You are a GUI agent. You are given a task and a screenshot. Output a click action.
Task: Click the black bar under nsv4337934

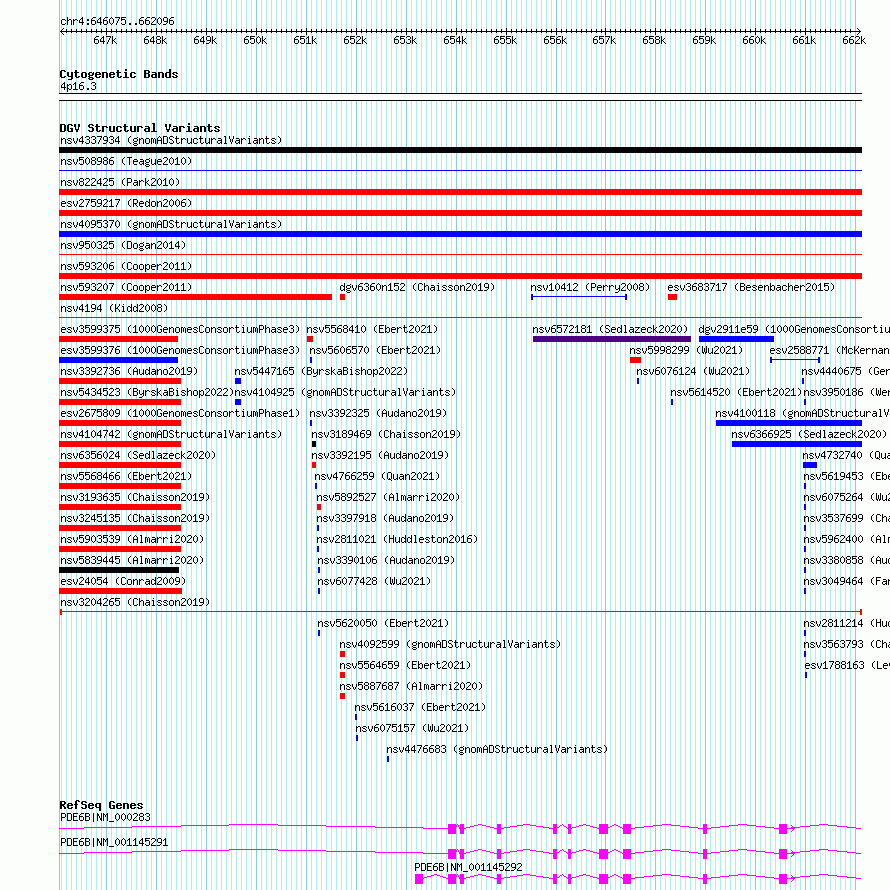pyautogui.click(x=460, y=150)
